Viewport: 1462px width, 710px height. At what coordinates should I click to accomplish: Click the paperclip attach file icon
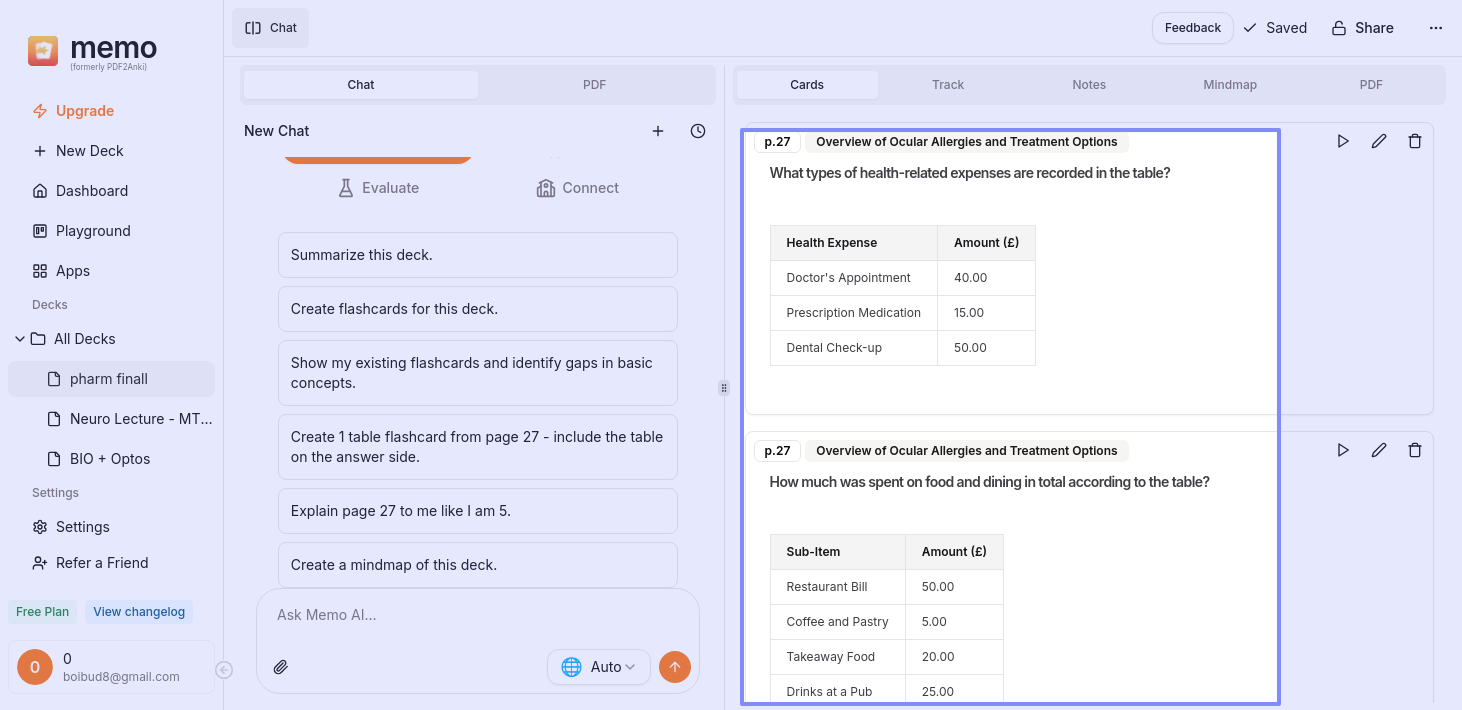(281, 667)
